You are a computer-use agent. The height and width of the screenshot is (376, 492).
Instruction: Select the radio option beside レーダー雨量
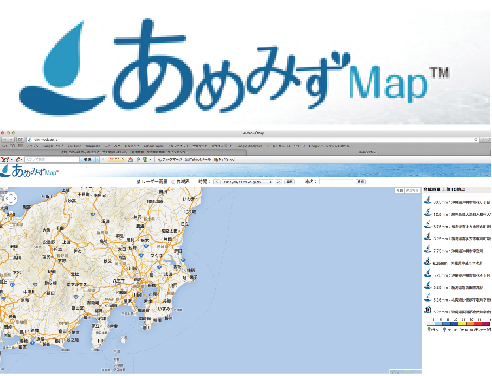click(x=173, y=182)
